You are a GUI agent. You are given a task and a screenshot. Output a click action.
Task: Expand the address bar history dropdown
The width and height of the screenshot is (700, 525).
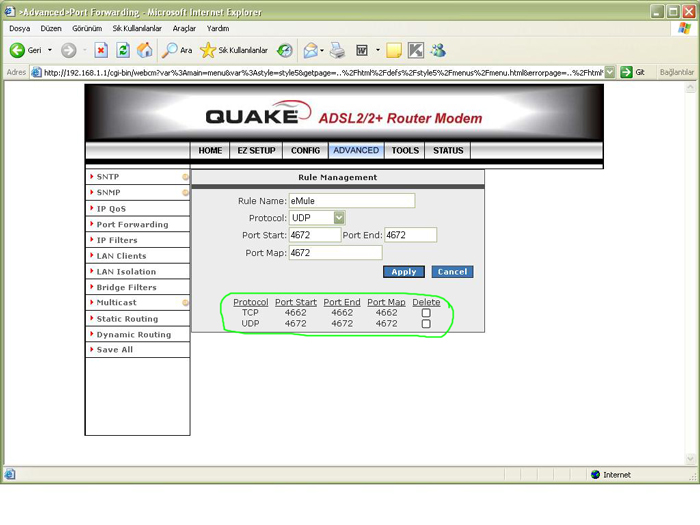pyautogui.click(x=609, y=72)
